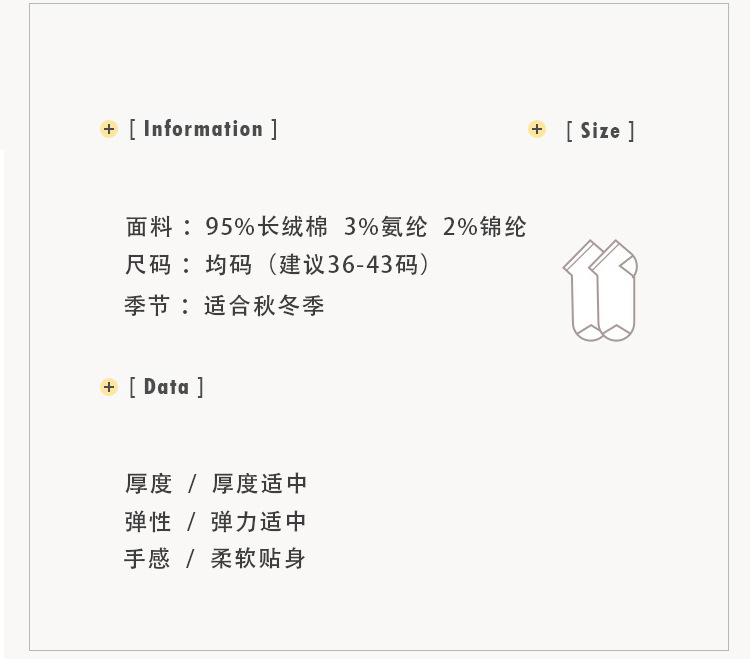
Task: Click the 手感 label
Action: [x=147, y=559]
